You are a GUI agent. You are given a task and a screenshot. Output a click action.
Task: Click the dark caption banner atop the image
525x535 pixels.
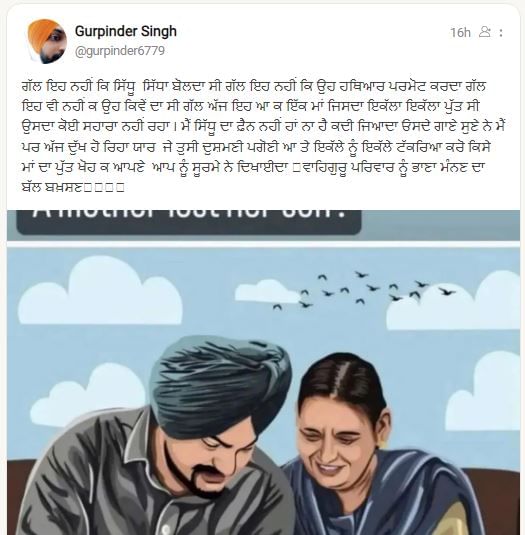(x=189, y=222)
